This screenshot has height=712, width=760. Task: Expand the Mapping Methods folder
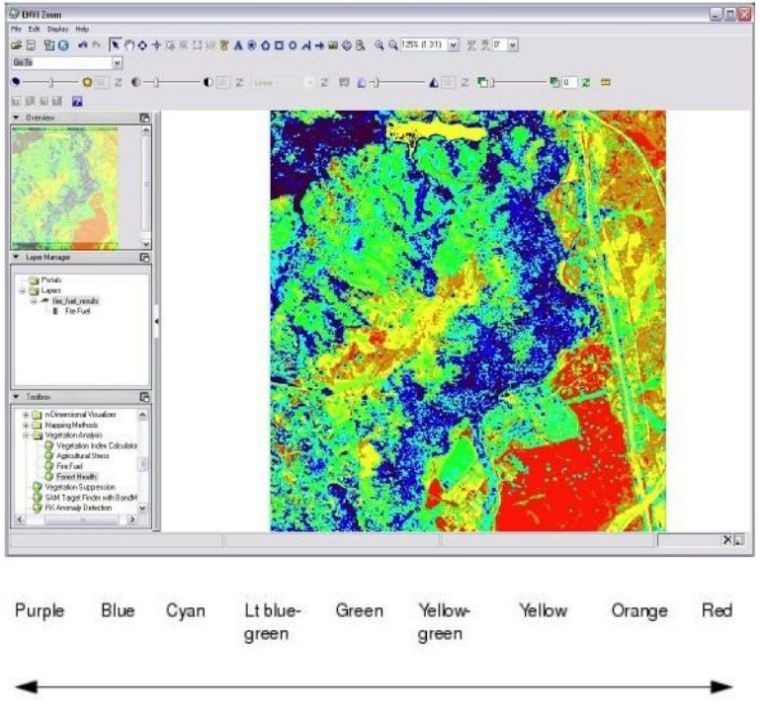(25, 424)
